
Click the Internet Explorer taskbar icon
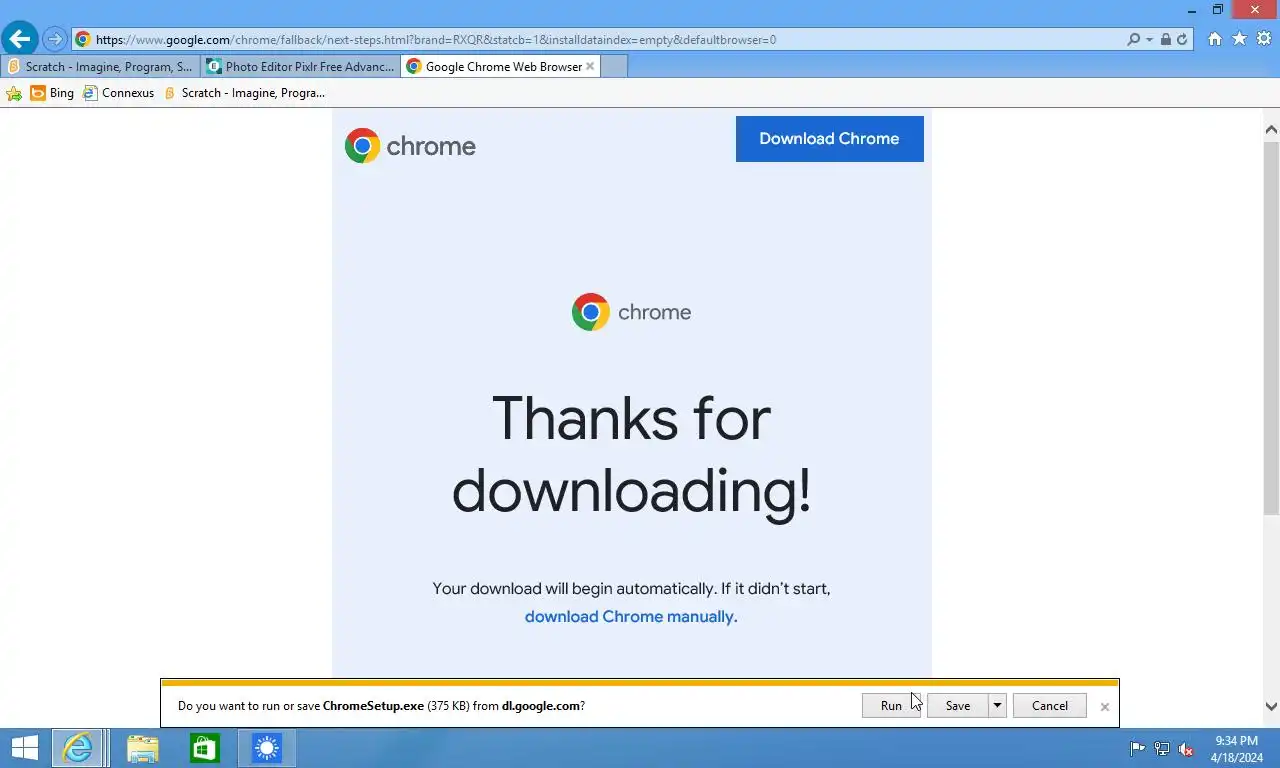point(77,748)
